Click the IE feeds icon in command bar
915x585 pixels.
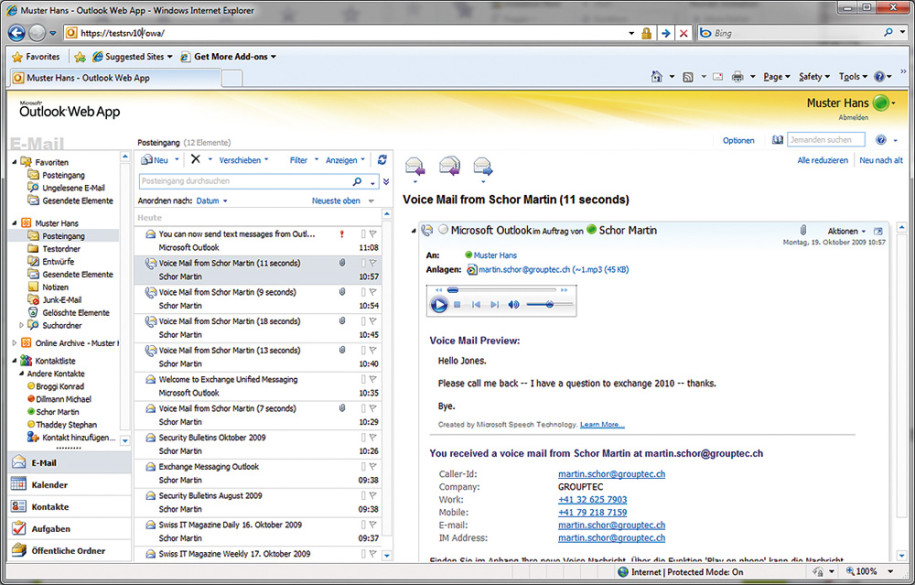(688, 76)
